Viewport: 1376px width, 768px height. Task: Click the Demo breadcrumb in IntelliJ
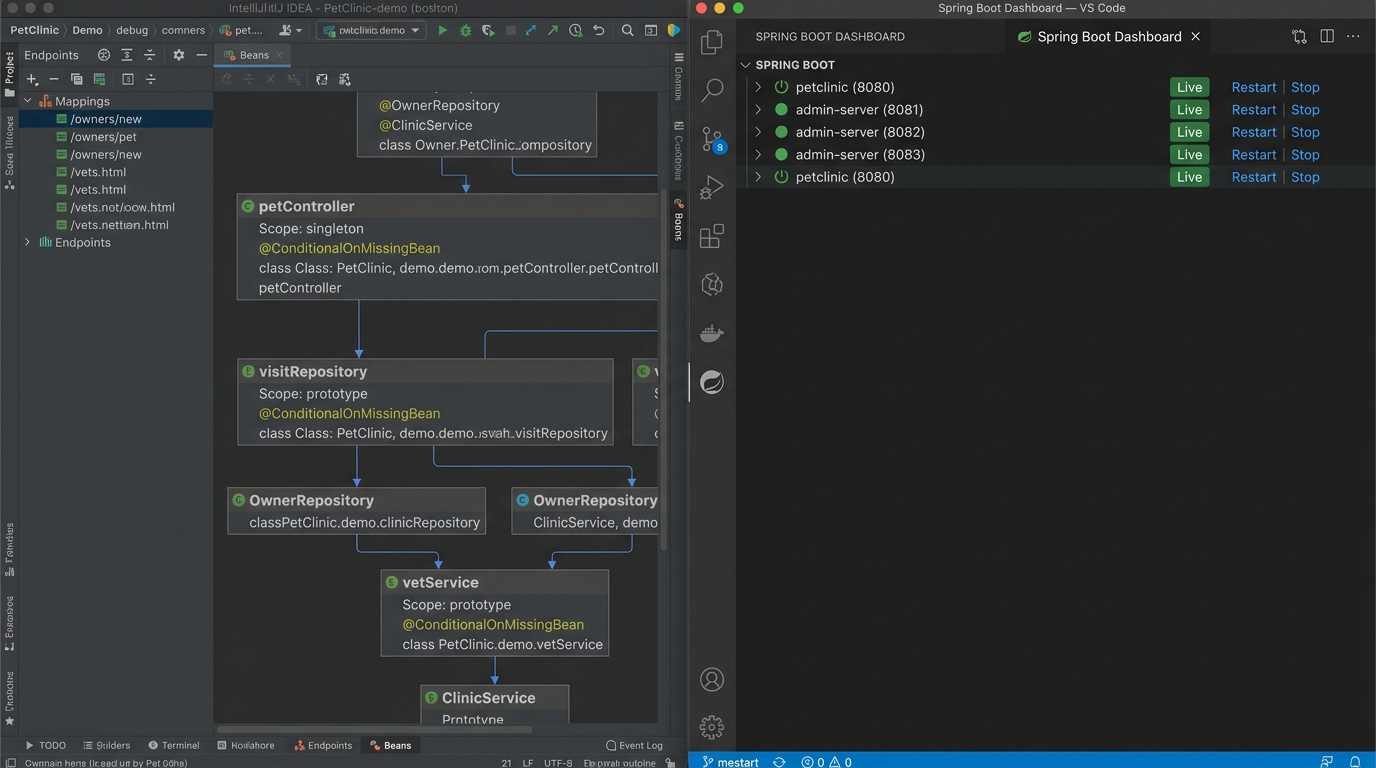(x=87, y=30)
